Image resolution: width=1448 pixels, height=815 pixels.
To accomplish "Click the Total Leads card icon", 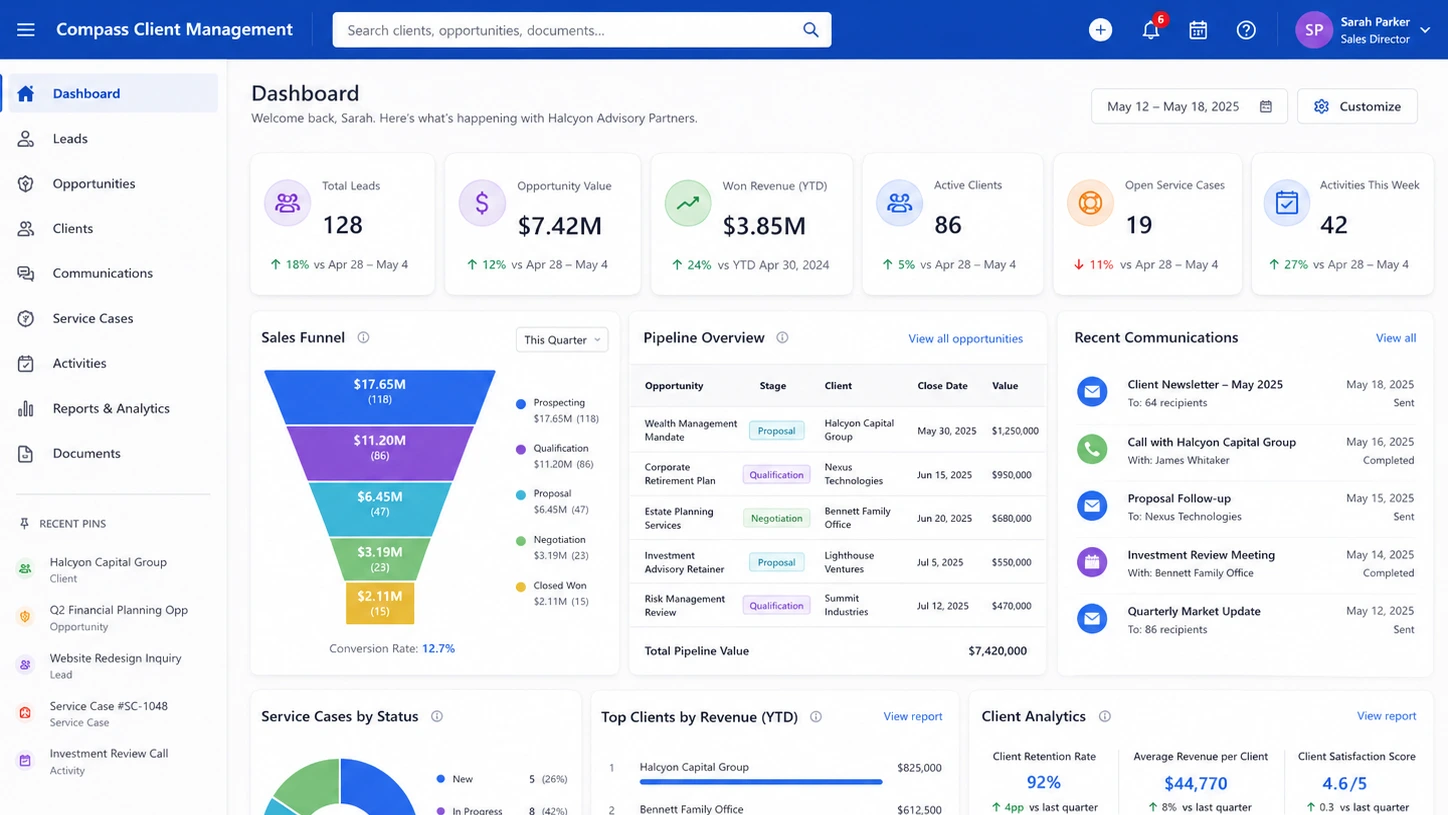I will (287, 204).
